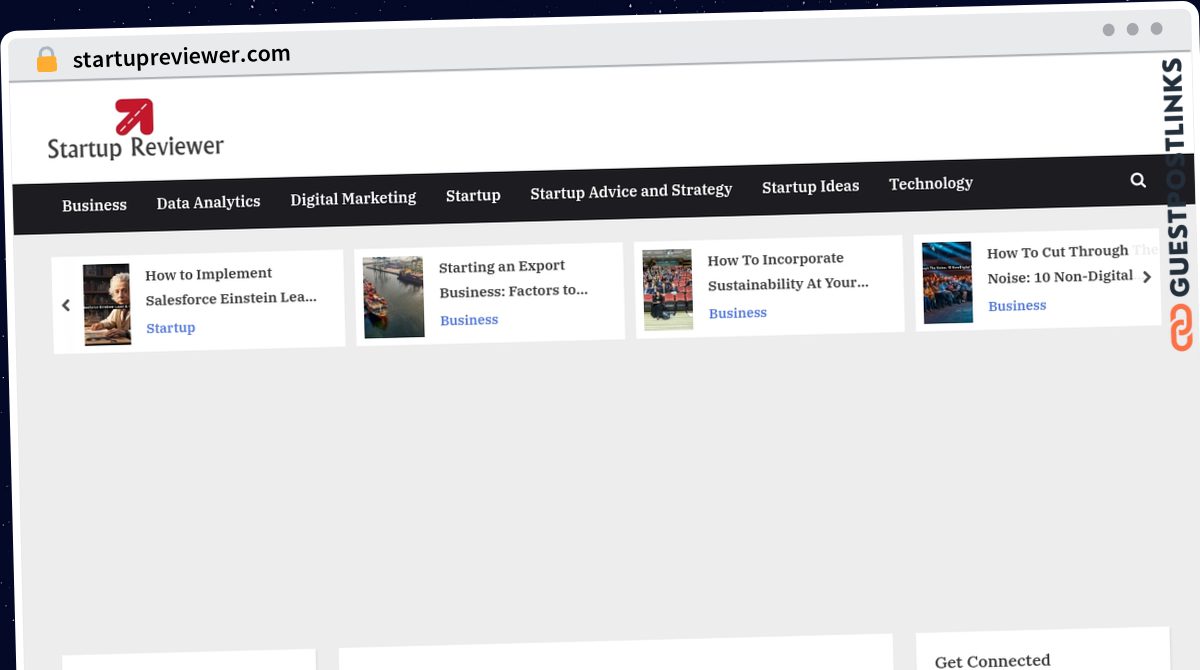Click the cargo port thumbnail

click(x=393, y=297)
